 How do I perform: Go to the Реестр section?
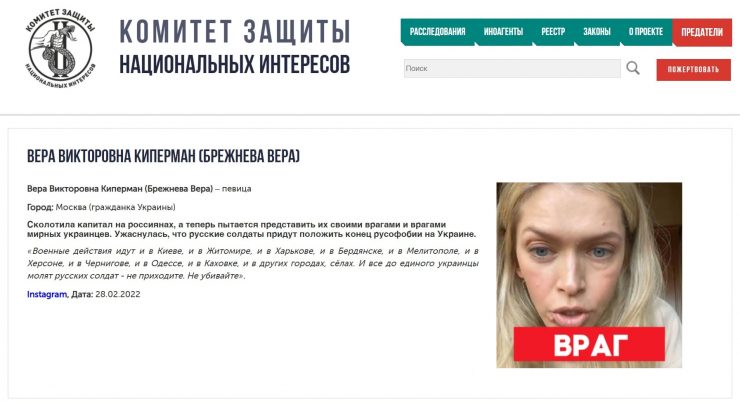click(x=553, y=32)
